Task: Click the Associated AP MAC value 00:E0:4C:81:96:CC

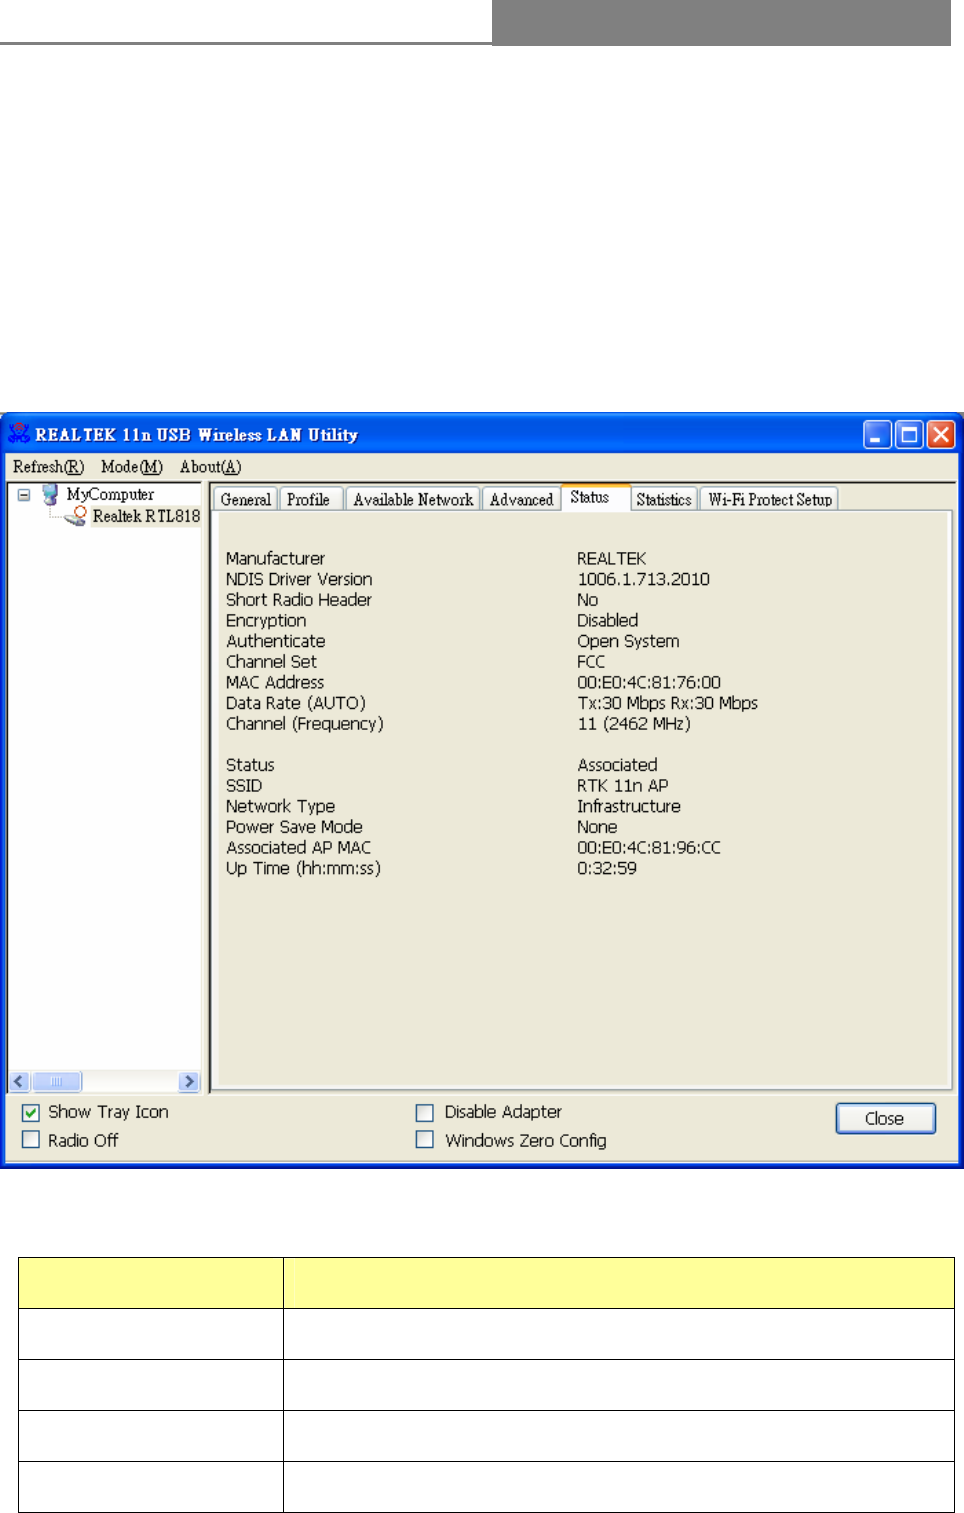Action: click(649, 847)
